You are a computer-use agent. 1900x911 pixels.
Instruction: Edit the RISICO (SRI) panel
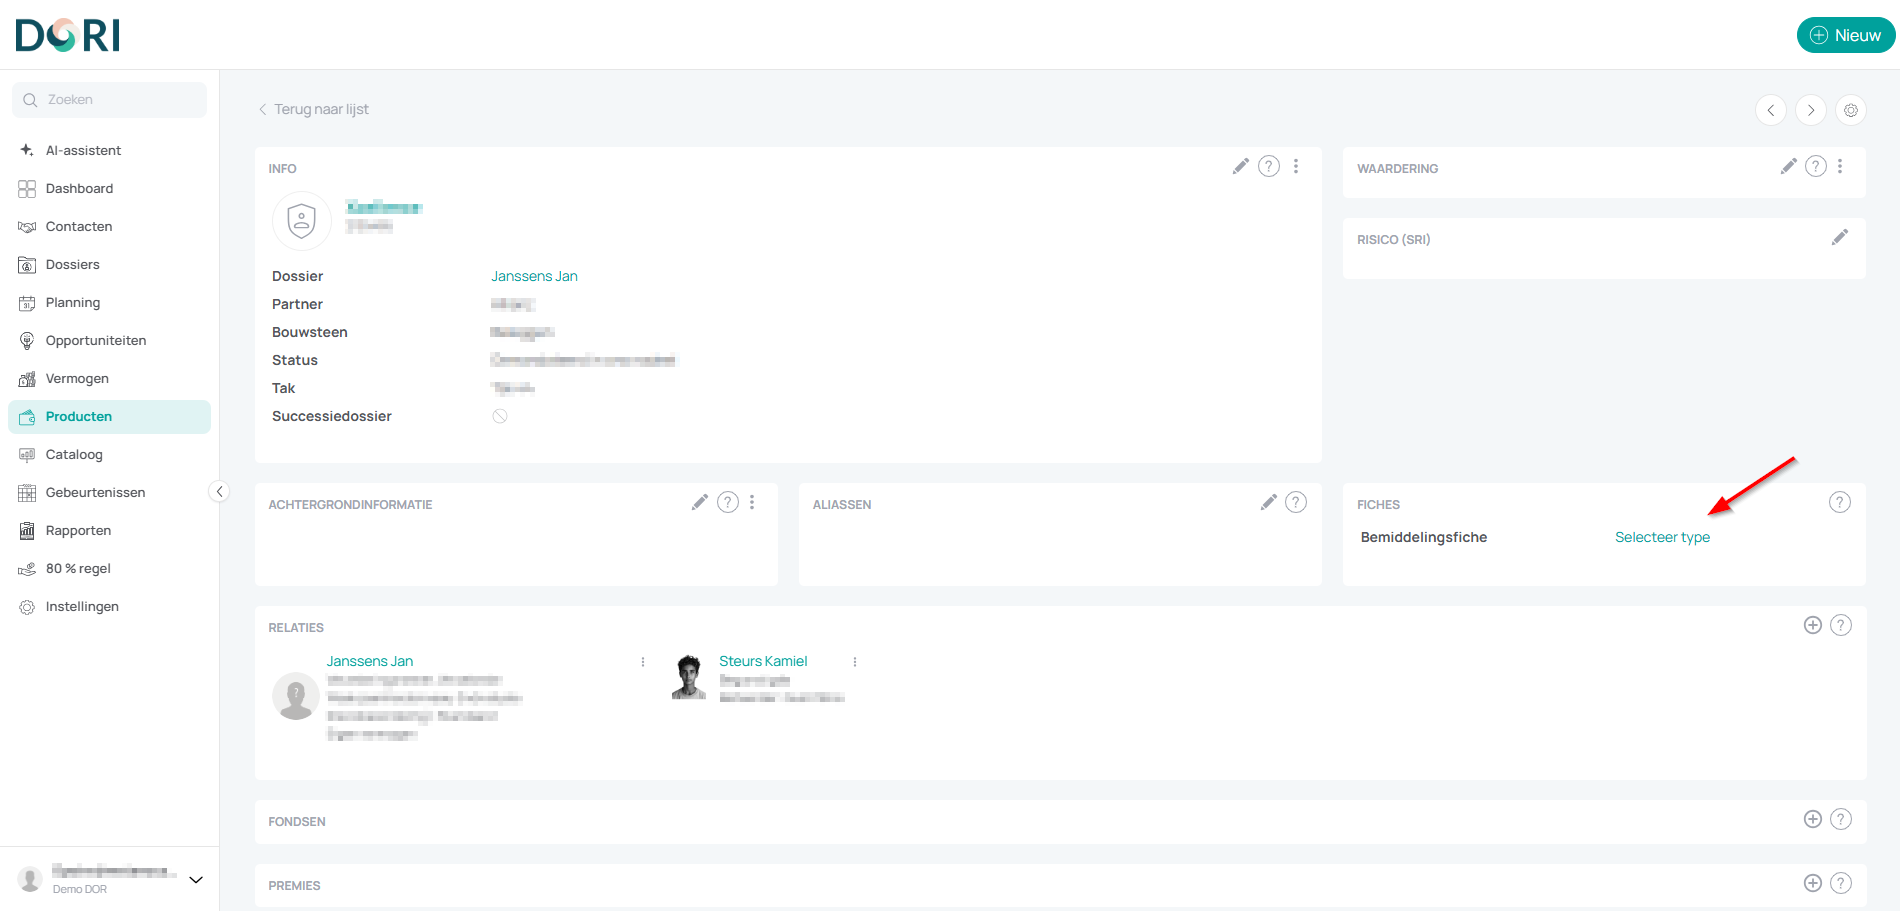point(1839,238)
